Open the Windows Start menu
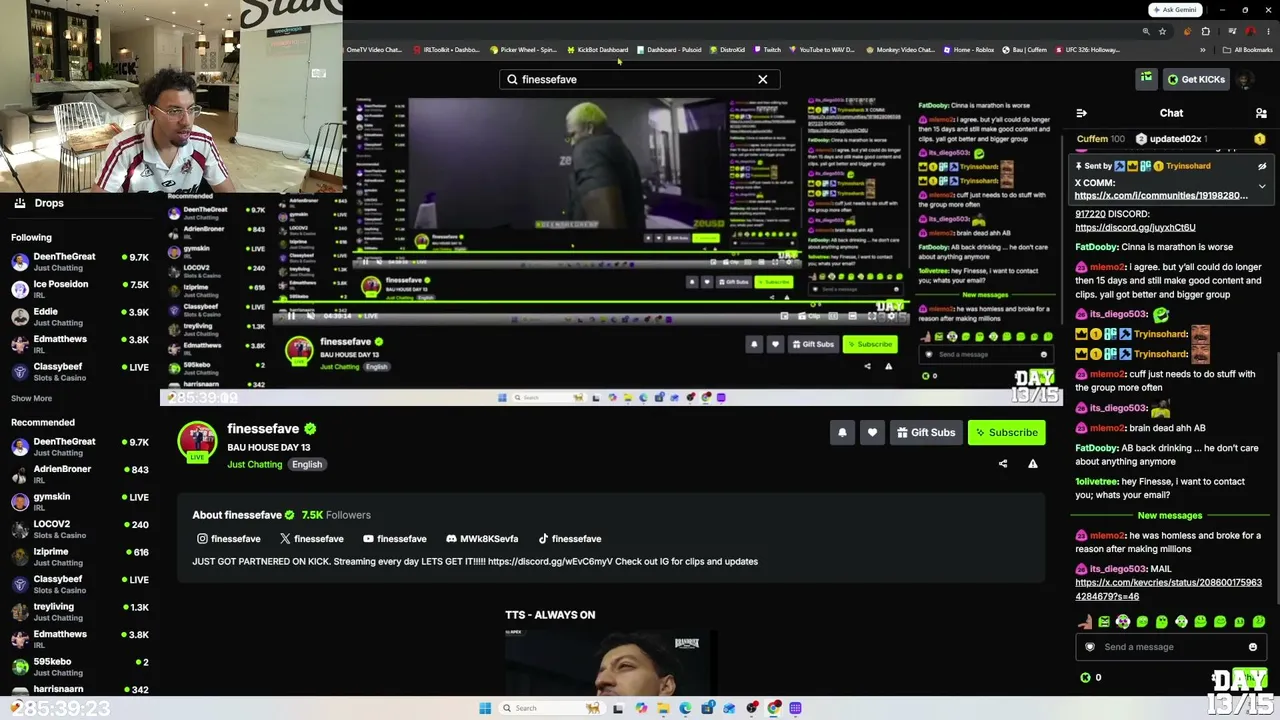Image resolution: width=1280 pixels, height=720 pixels. tap(485, 708)
